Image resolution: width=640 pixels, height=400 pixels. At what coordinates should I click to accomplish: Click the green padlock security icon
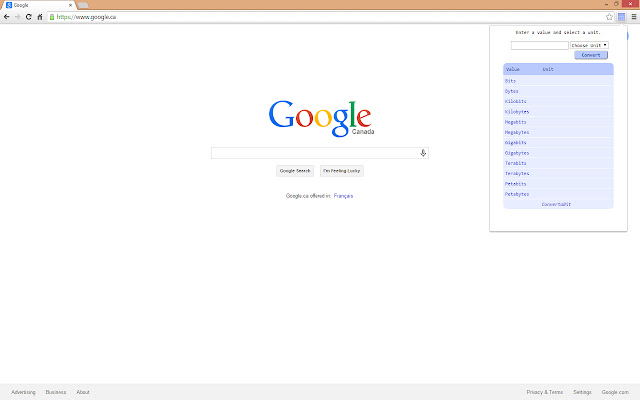coord(52,17)
